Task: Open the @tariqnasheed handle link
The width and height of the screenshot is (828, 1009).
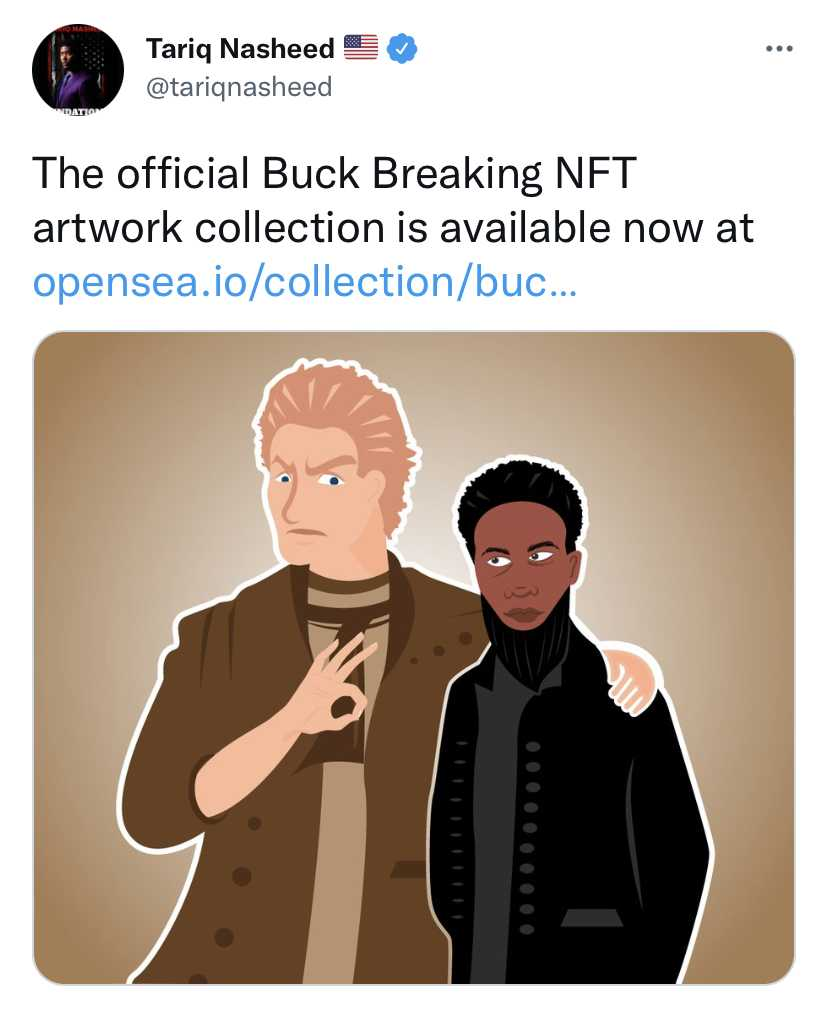Action: coord(238,87)
